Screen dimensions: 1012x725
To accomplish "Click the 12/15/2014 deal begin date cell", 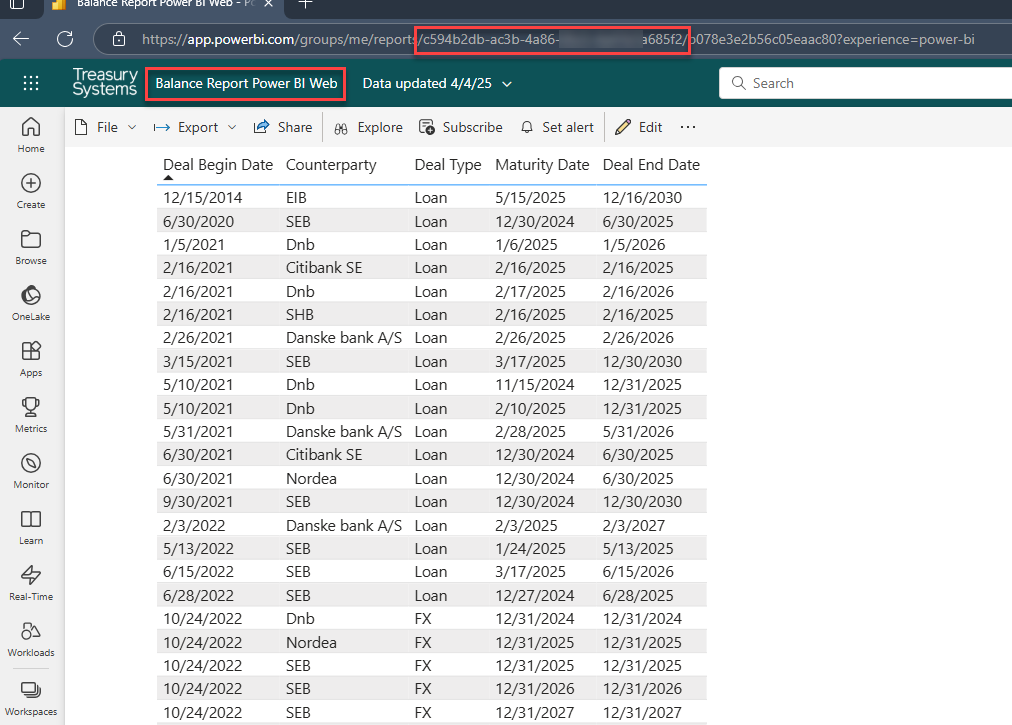I will click(203, 198).
